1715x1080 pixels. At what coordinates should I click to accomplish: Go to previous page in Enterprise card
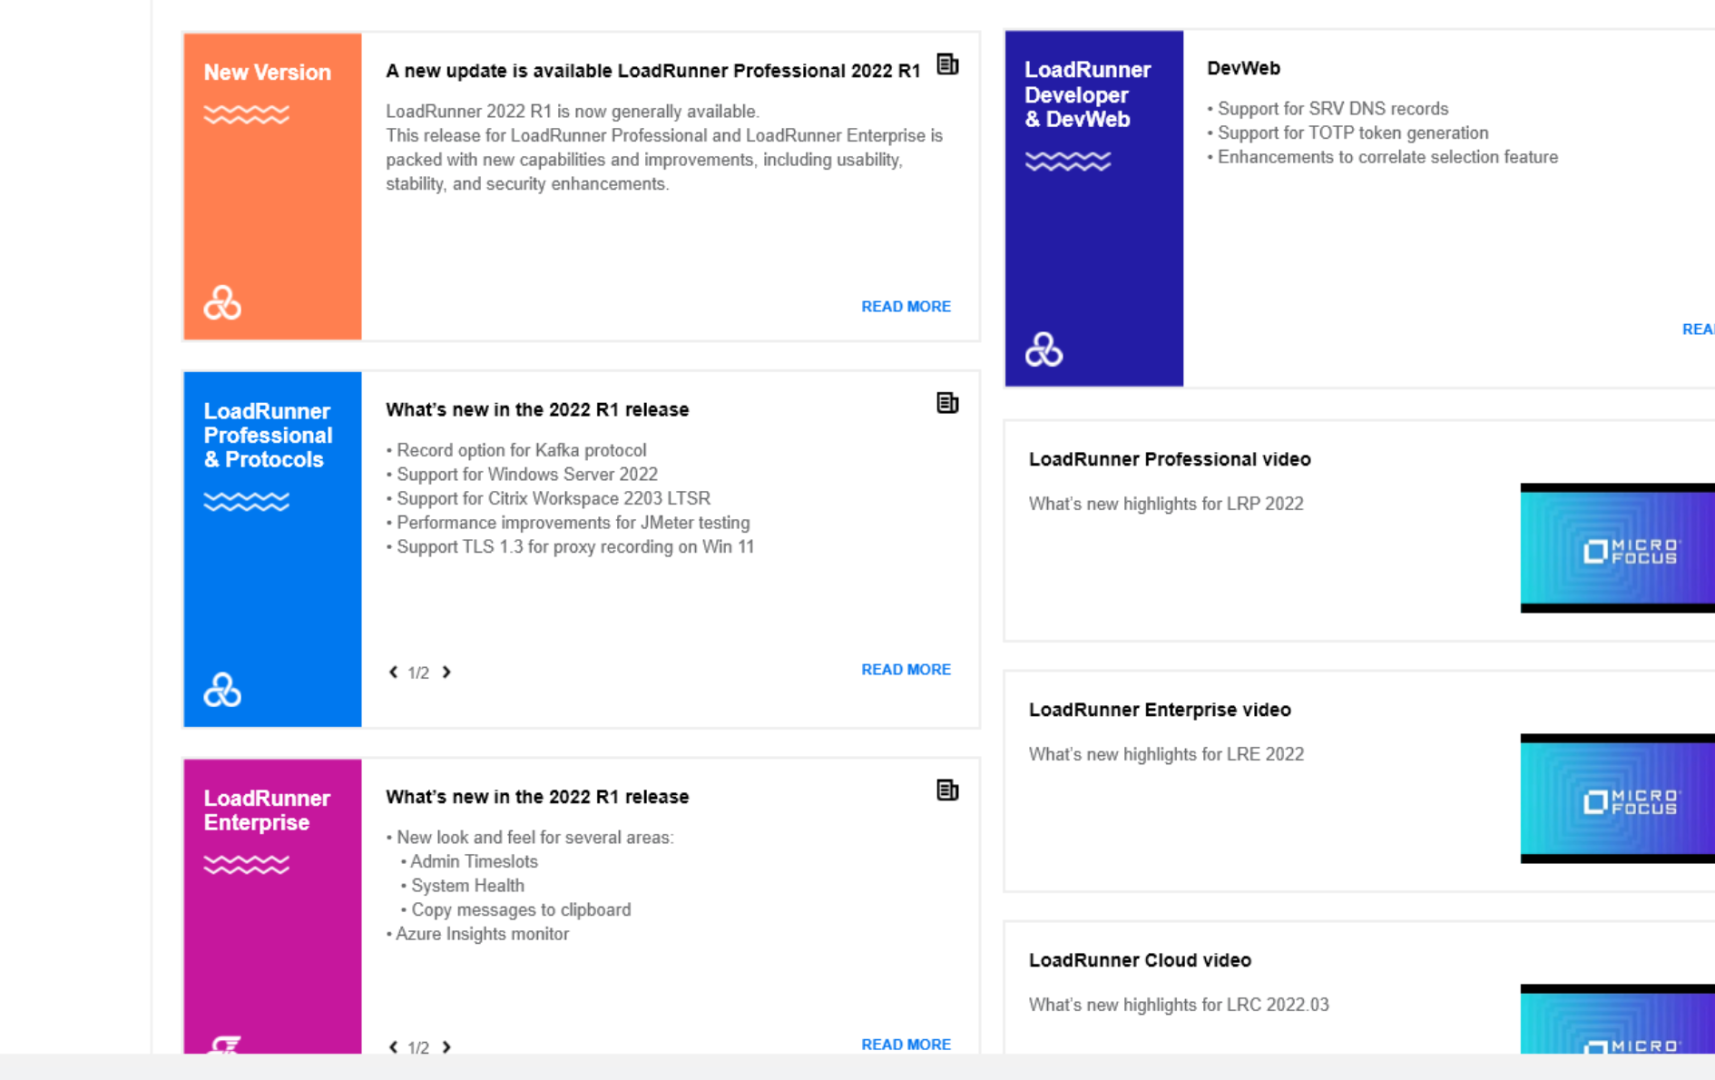tap(393, 1047)
